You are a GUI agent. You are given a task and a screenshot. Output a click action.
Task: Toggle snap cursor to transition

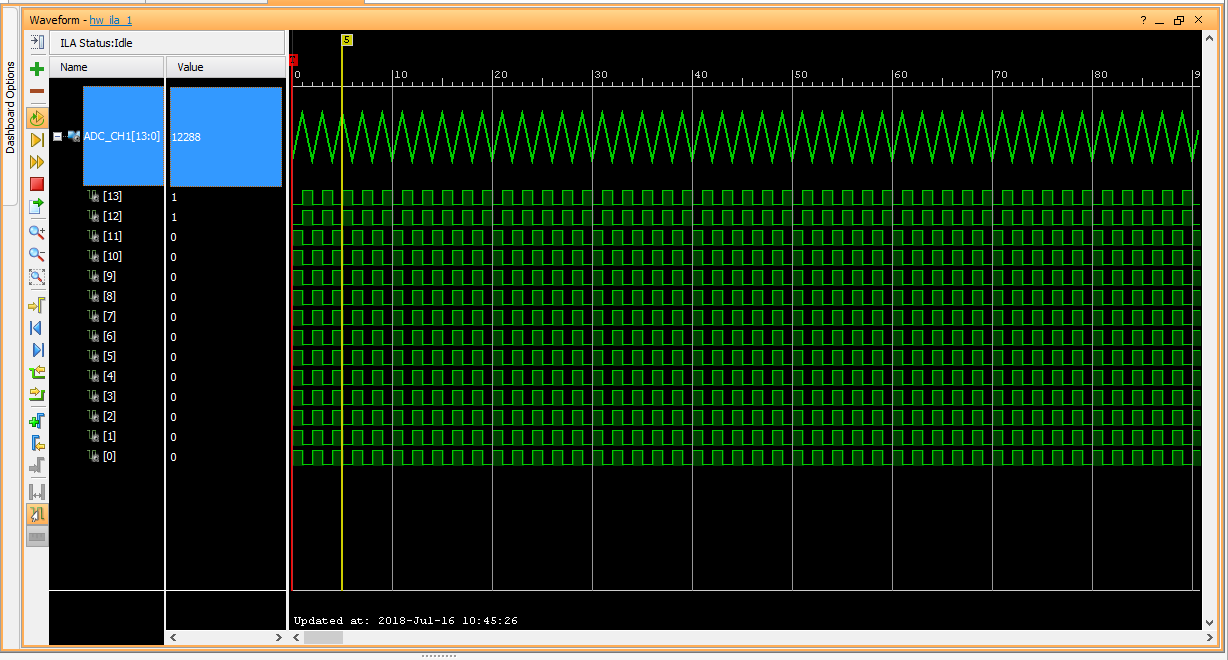point(37,514)
